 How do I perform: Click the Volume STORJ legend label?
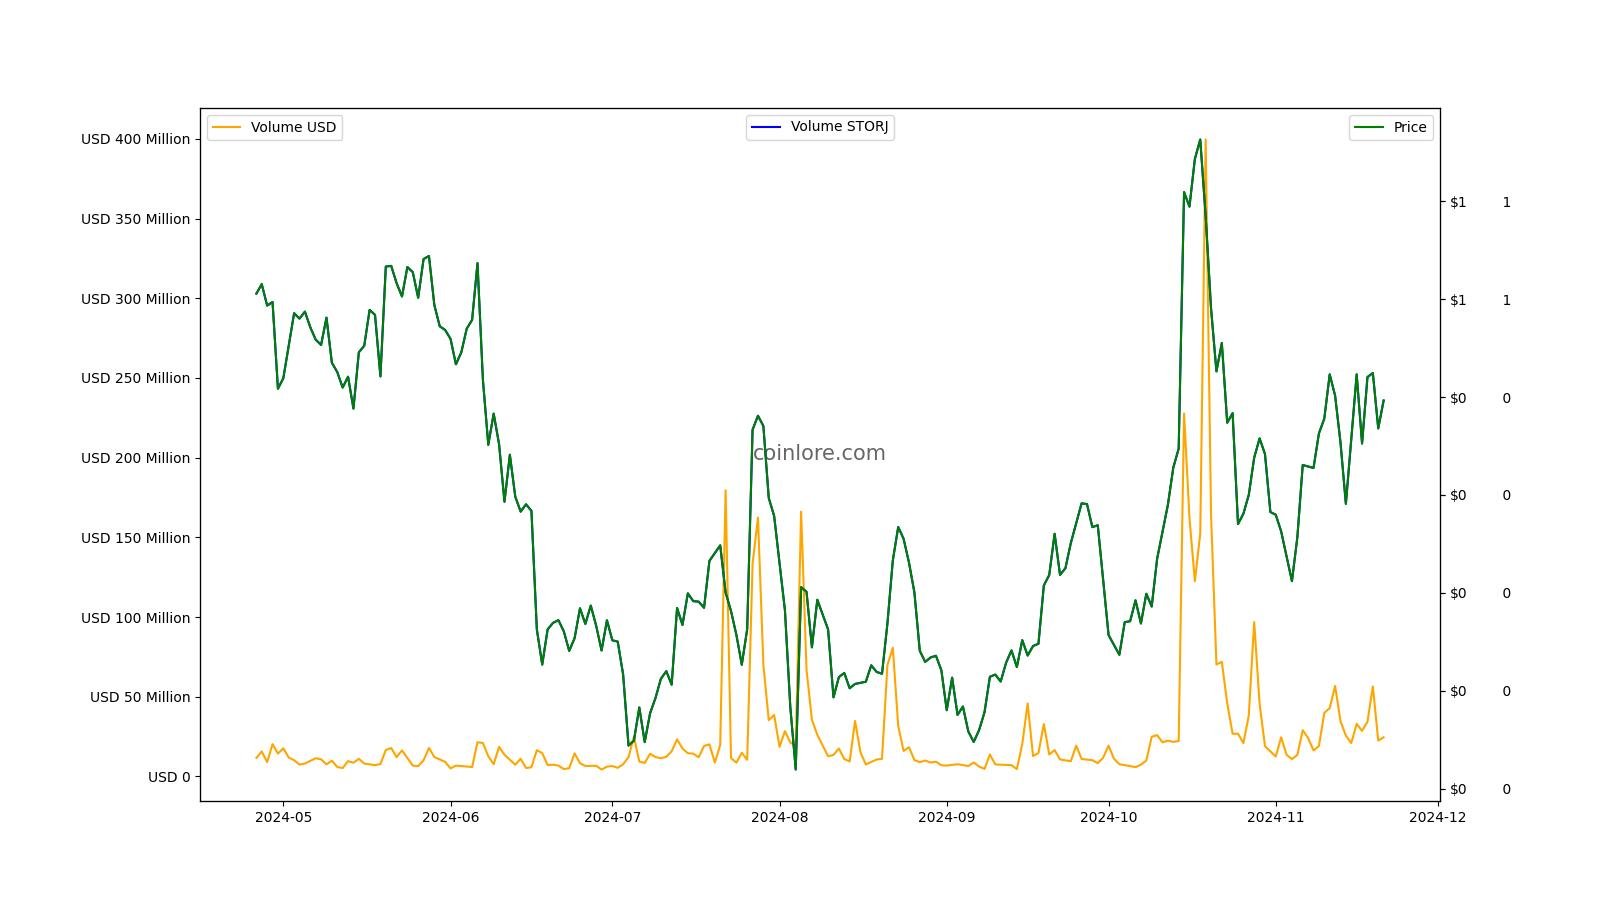pos(839,126)
